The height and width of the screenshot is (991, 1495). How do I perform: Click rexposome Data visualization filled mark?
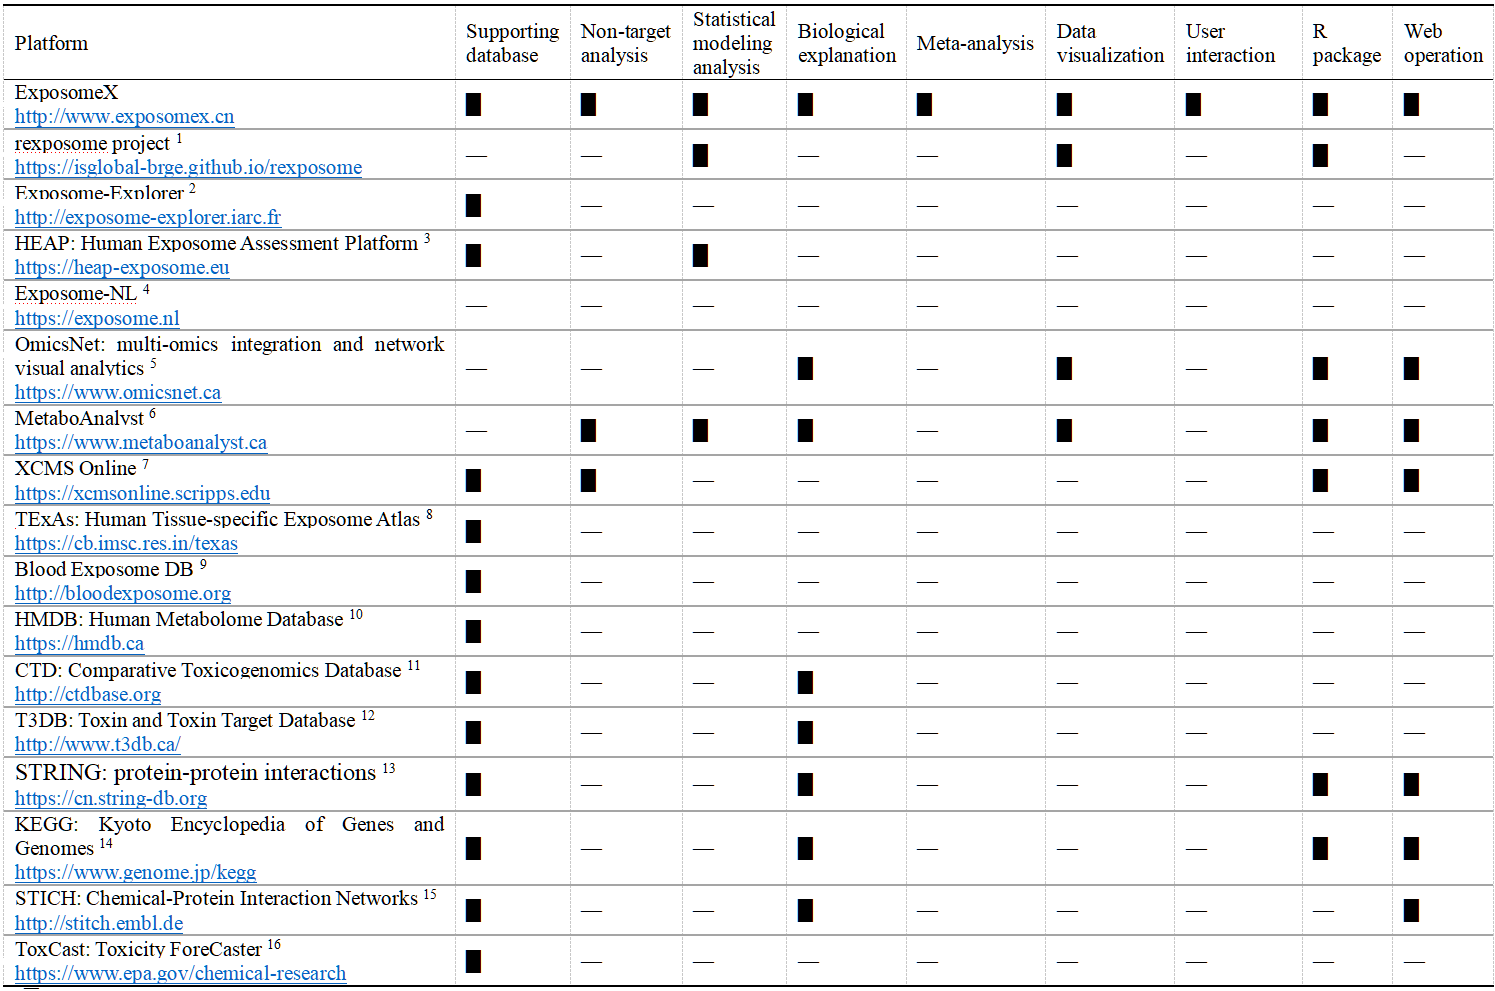pyautogui.click(x=1064, y=155)
